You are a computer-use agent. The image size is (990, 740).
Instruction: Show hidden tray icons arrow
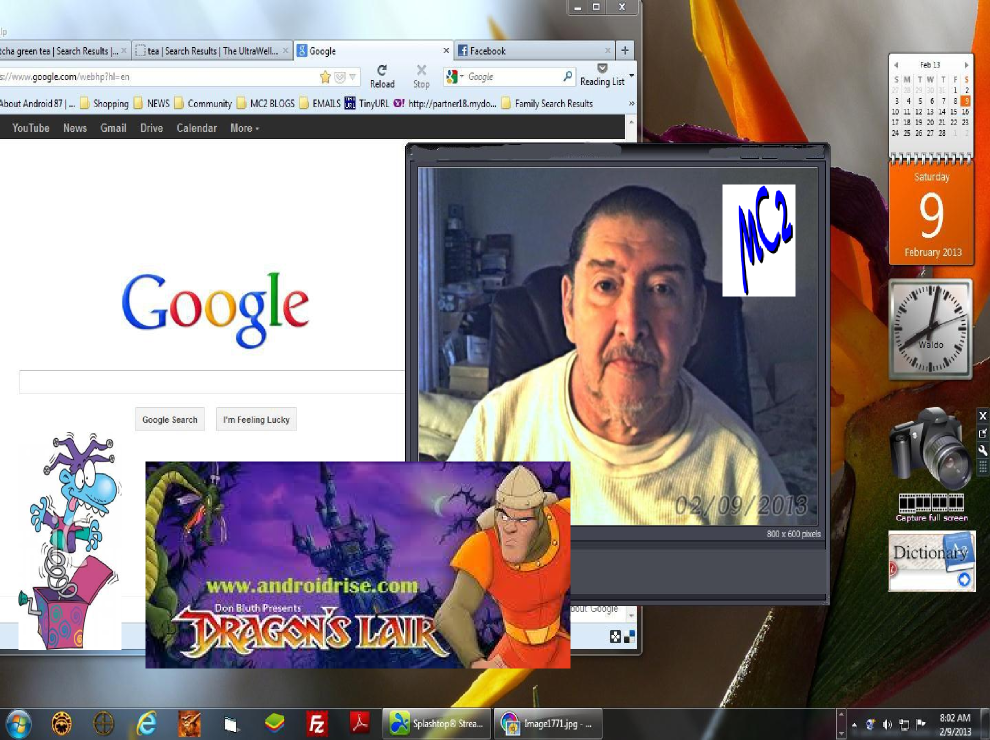(854, 724)
